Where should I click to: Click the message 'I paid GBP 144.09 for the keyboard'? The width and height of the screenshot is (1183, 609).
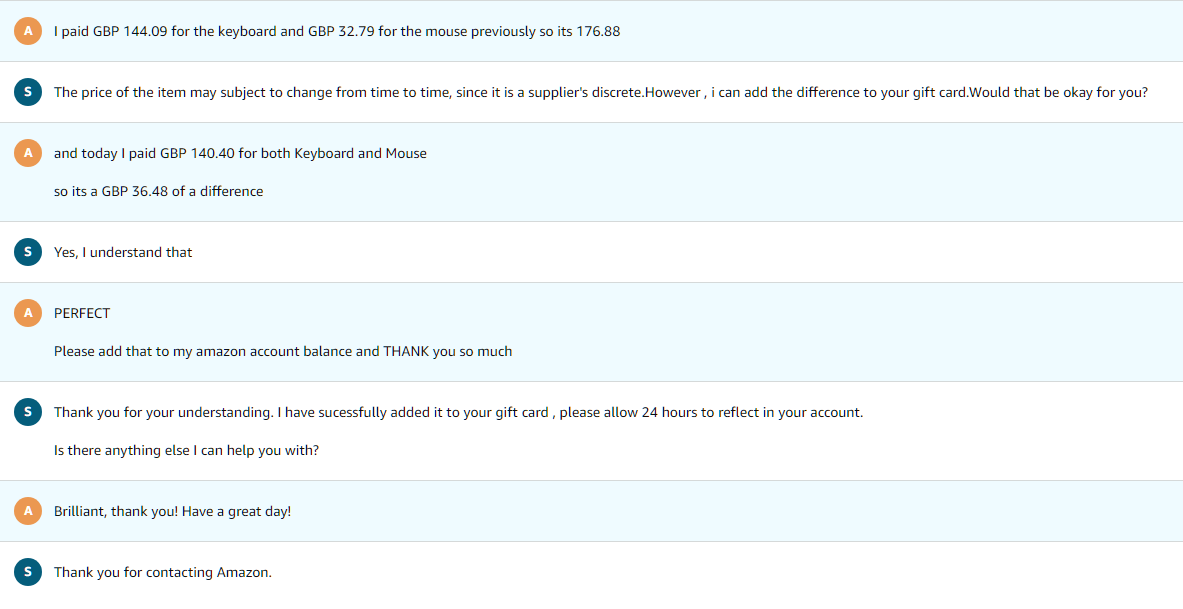336,32
